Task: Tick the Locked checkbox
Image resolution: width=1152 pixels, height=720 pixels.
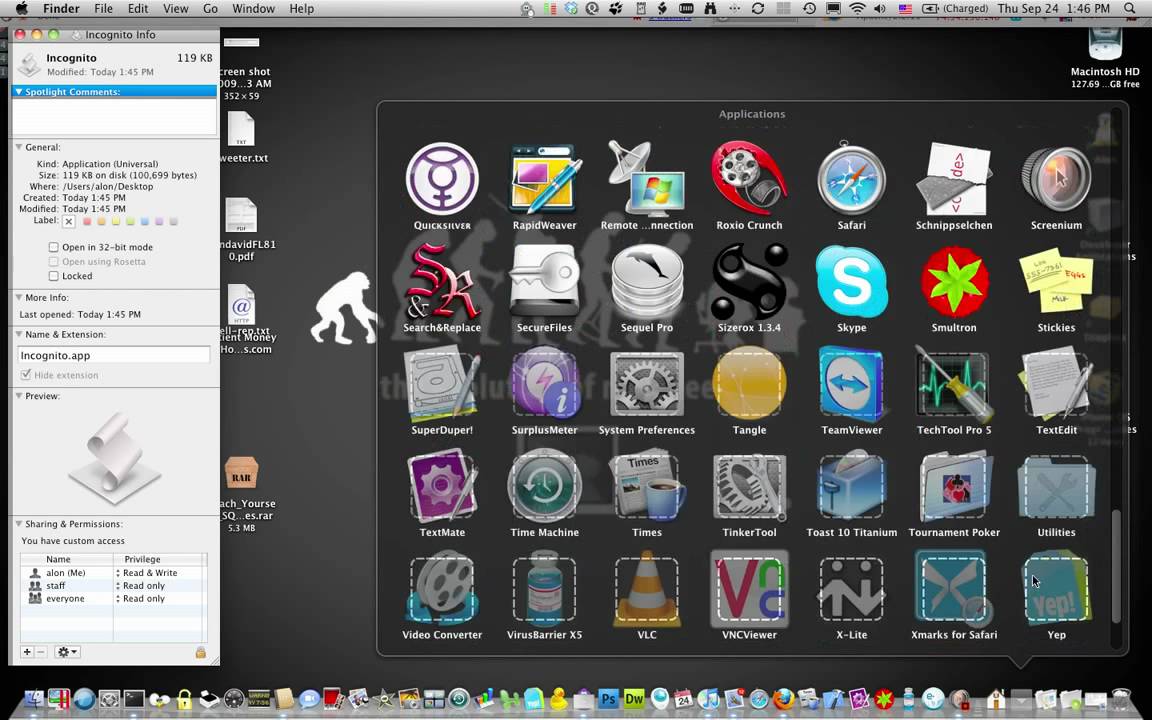Action: point(54,276)
